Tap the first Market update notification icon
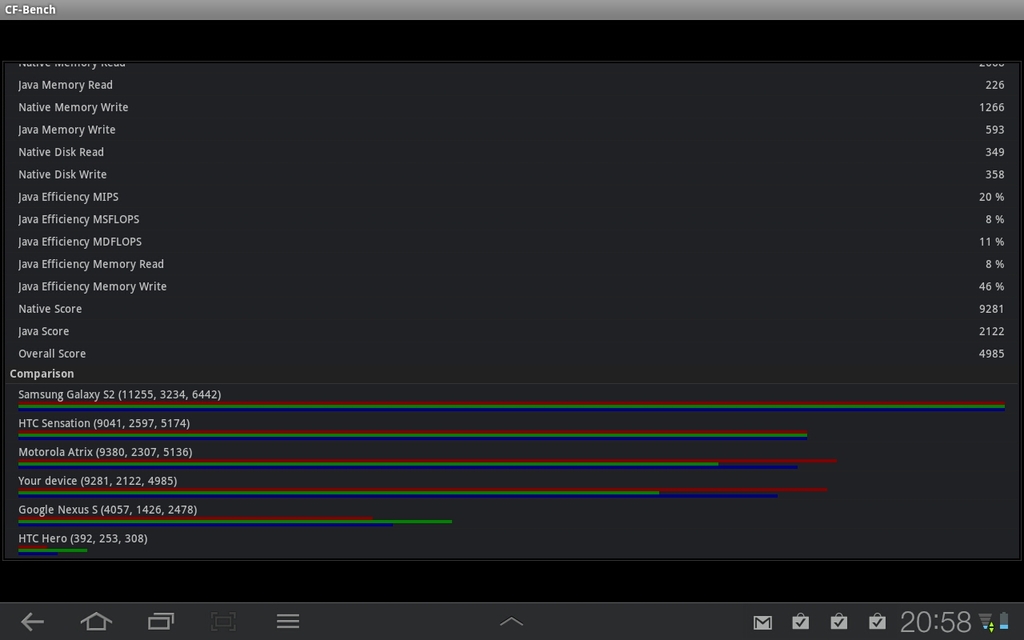Image resolution: width=1024 pixels, height=640 pixels. pyautogui.click(x=800, y=621)
